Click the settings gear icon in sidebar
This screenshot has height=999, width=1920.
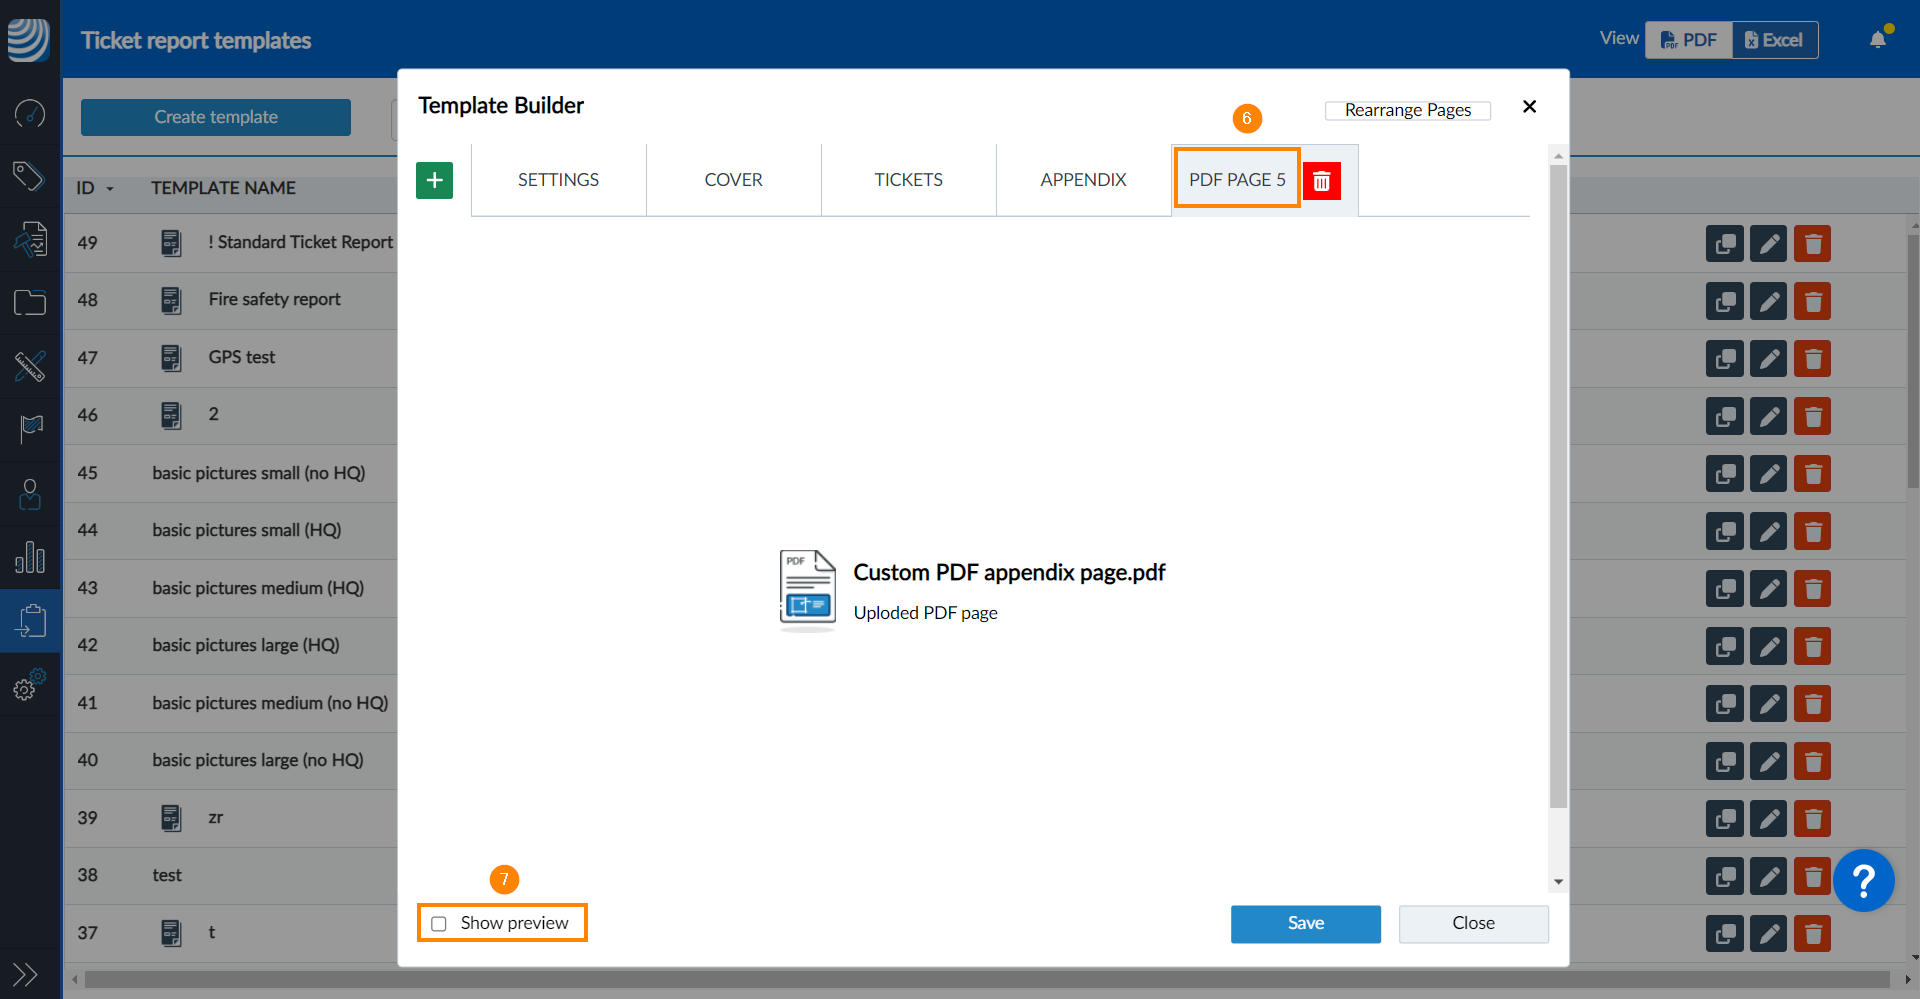coord(29,686)
